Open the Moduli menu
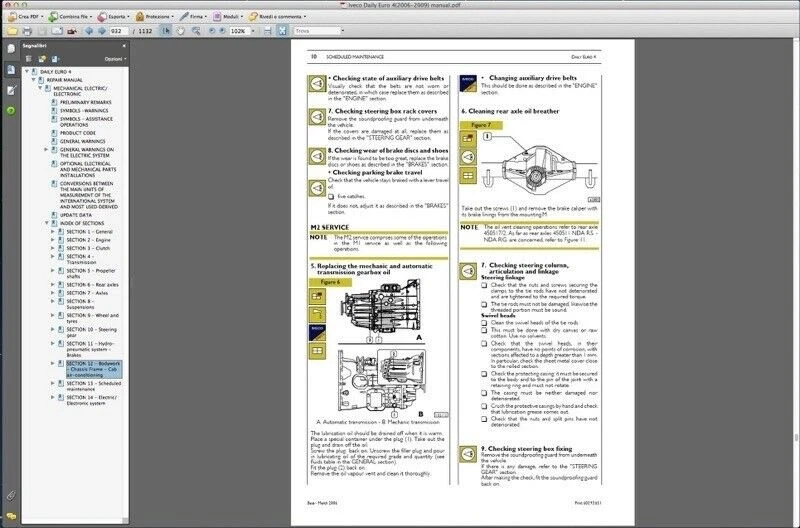 click(x=228, y=16)
